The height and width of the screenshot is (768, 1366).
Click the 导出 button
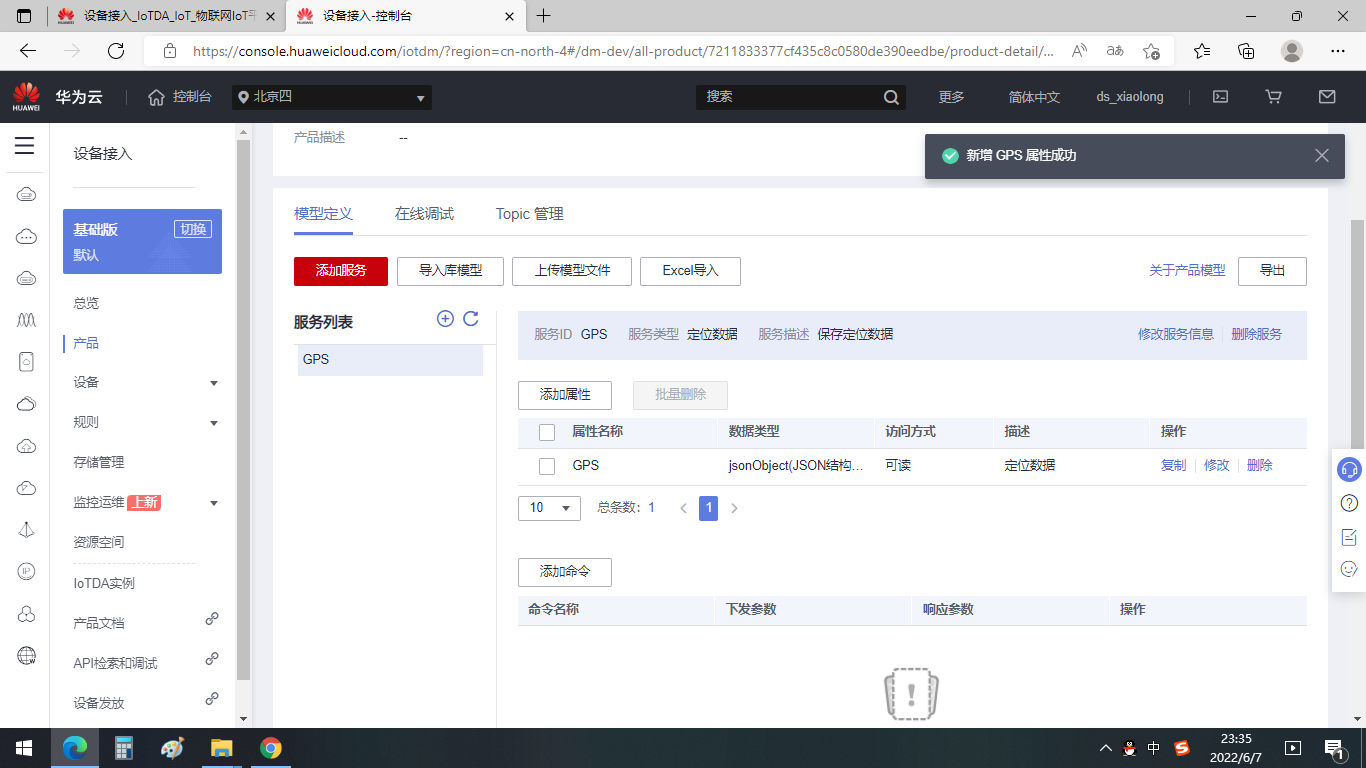[1272, 271]
